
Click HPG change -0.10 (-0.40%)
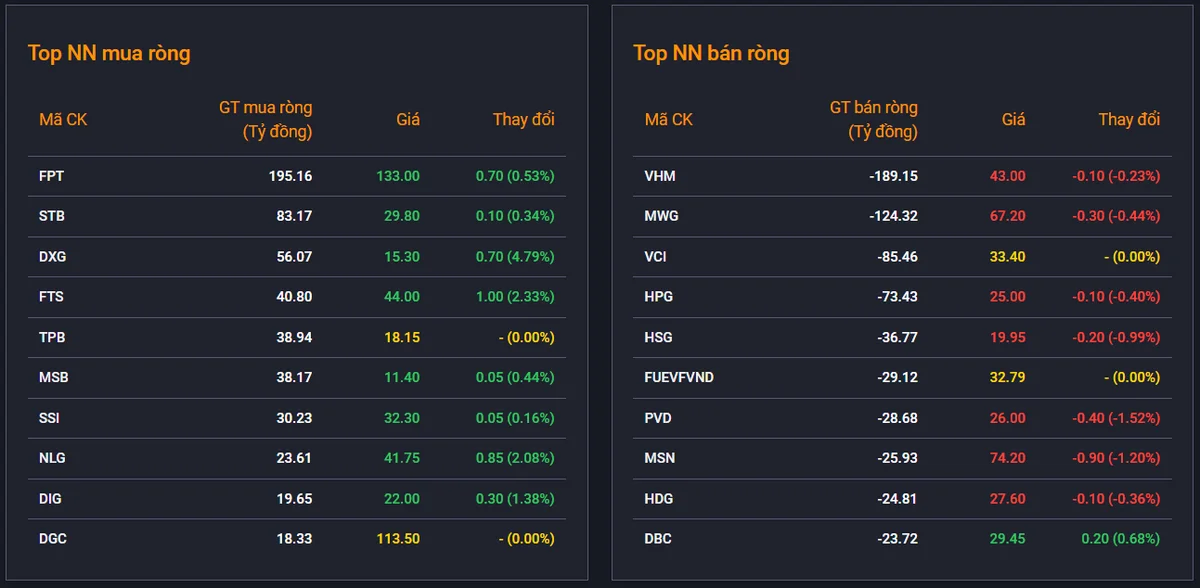(1116, 297)
